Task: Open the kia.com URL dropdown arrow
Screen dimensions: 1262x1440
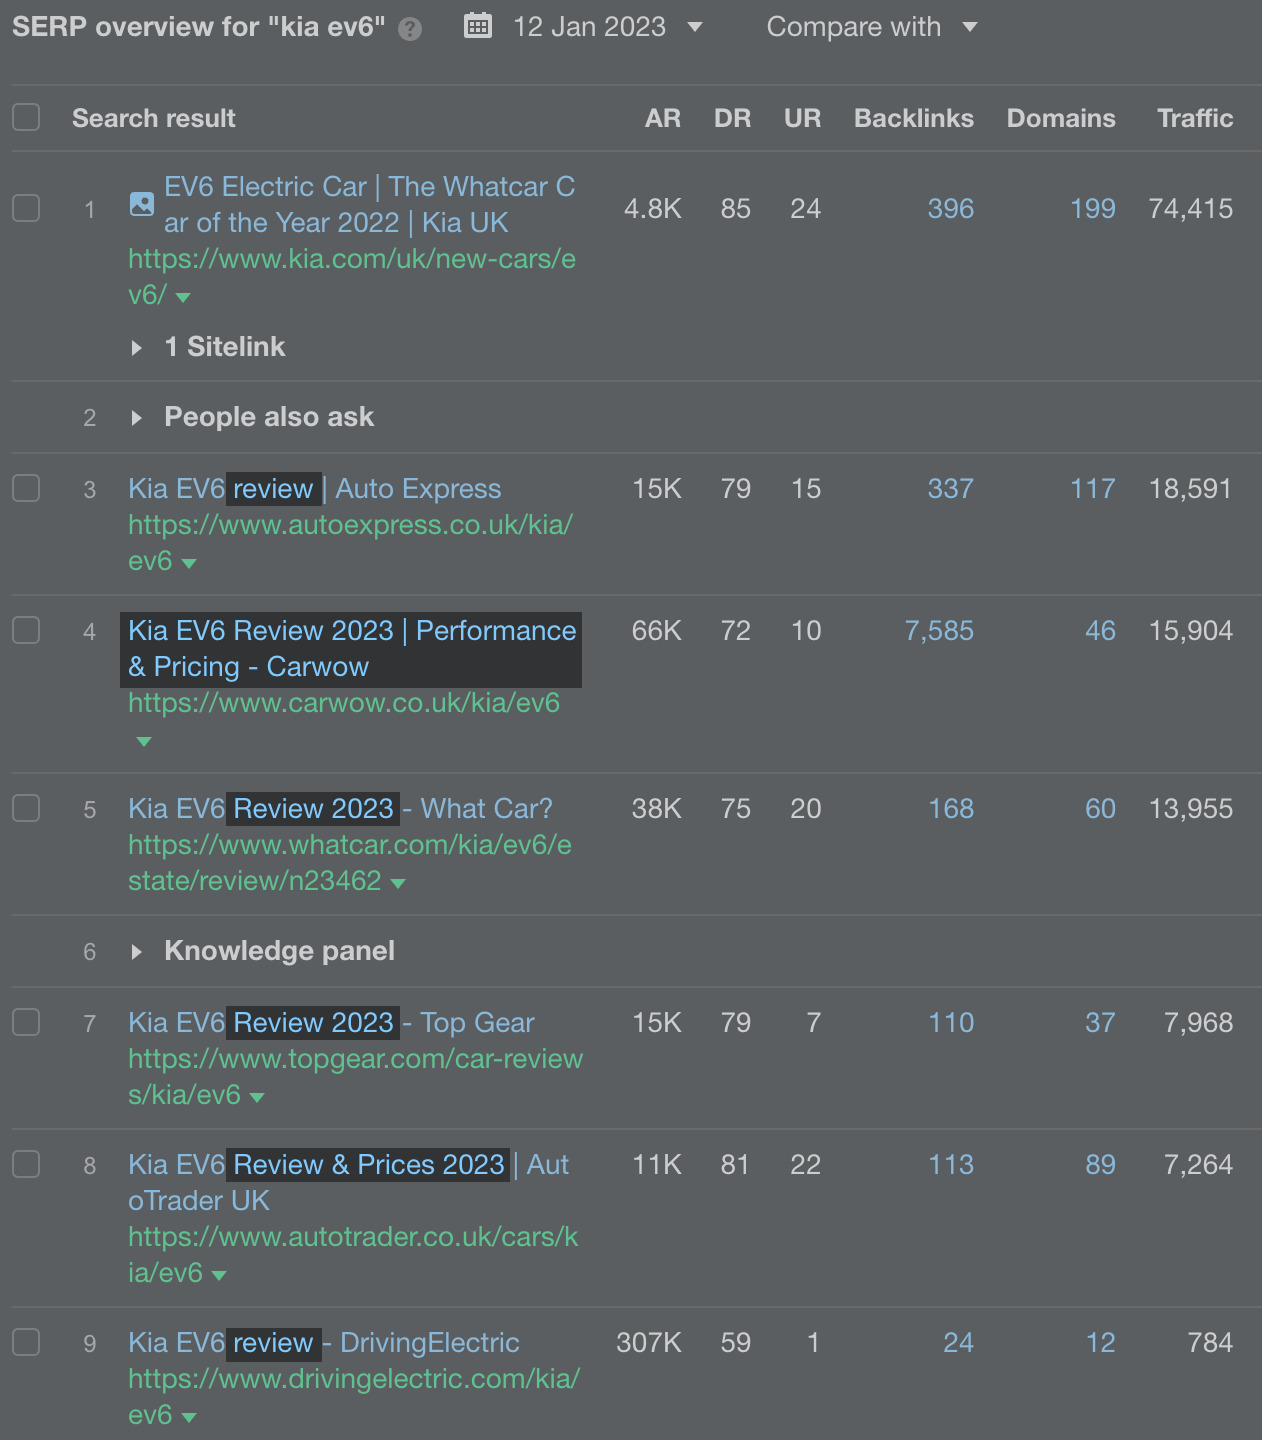Action: click(183, 297)
